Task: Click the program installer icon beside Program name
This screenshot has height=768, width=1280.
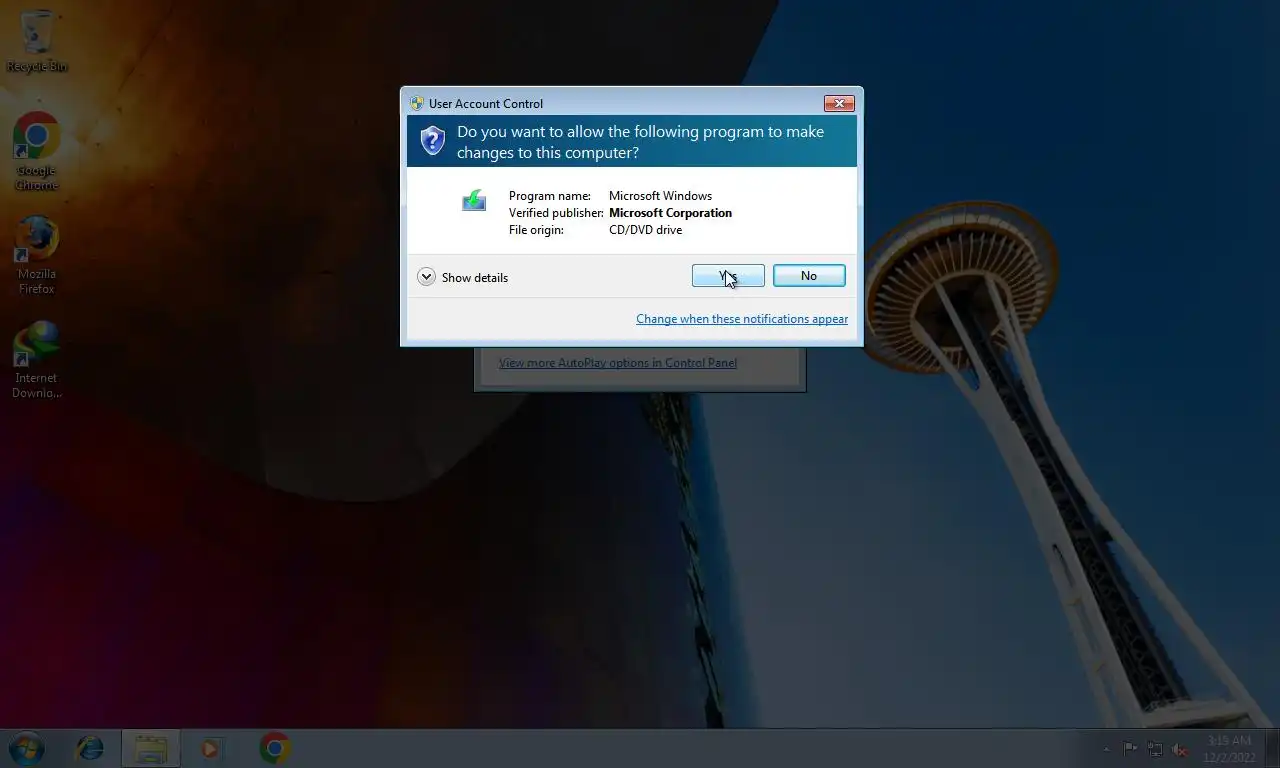Action: click(474, 201)
